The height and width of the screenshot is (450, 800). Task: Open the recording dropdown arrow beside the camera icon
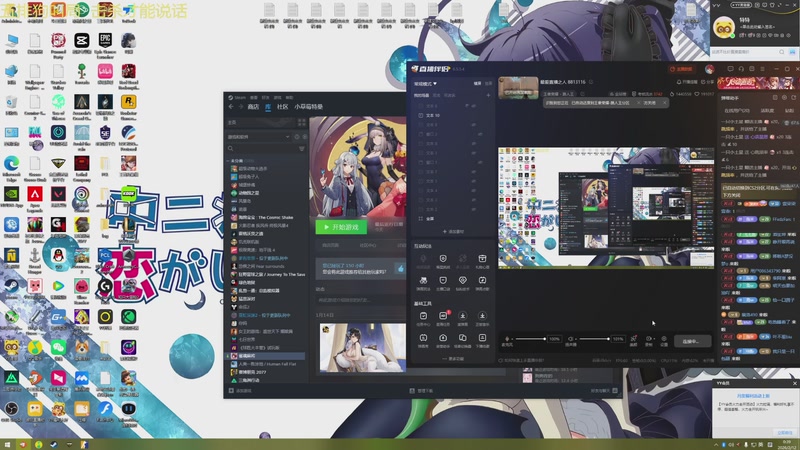654,339
